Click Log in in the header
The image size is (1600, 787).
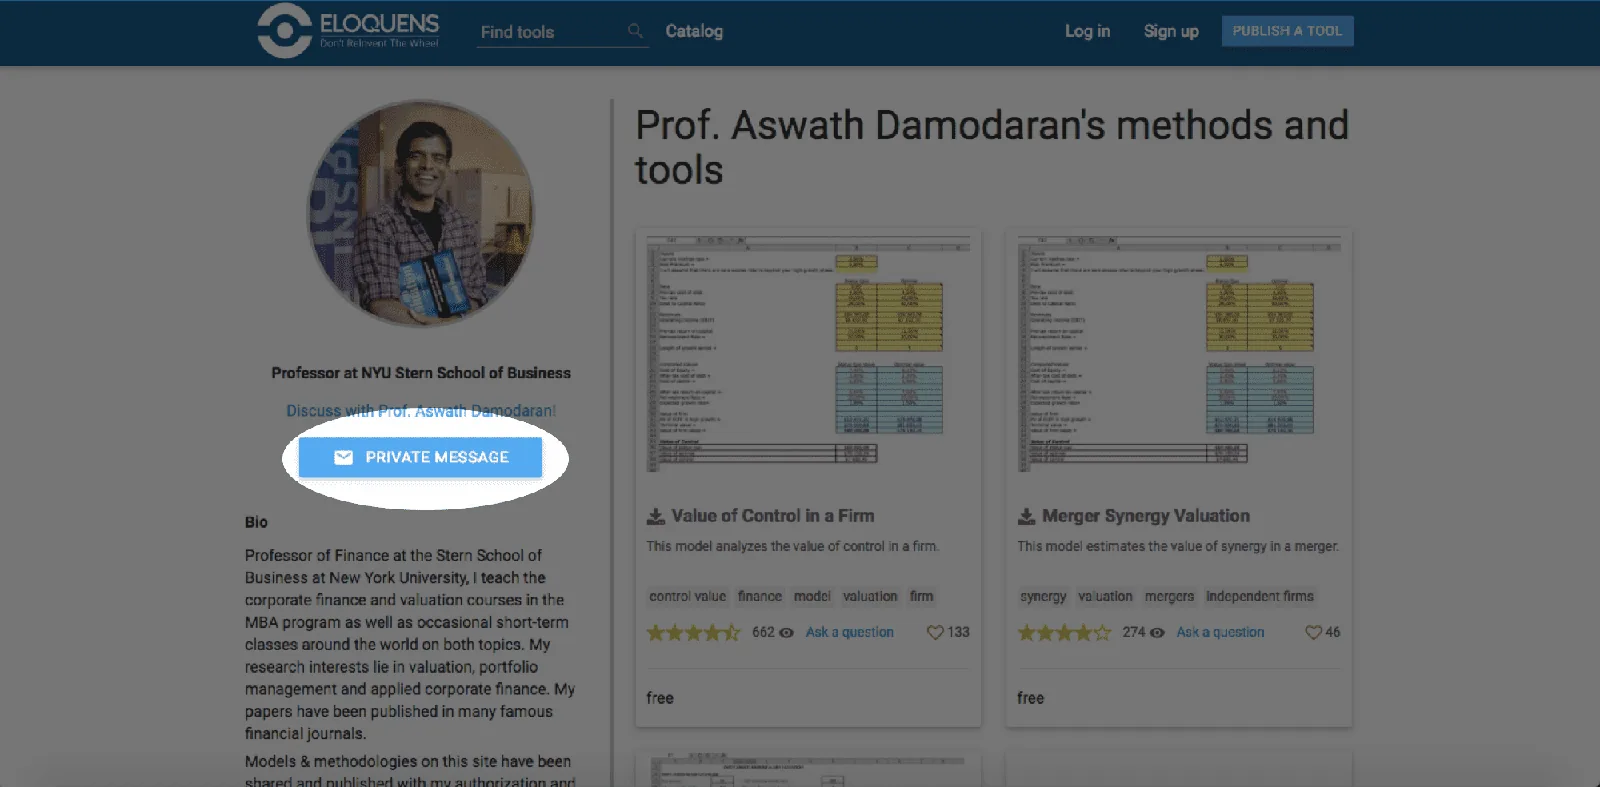[x=1087, y=31]
